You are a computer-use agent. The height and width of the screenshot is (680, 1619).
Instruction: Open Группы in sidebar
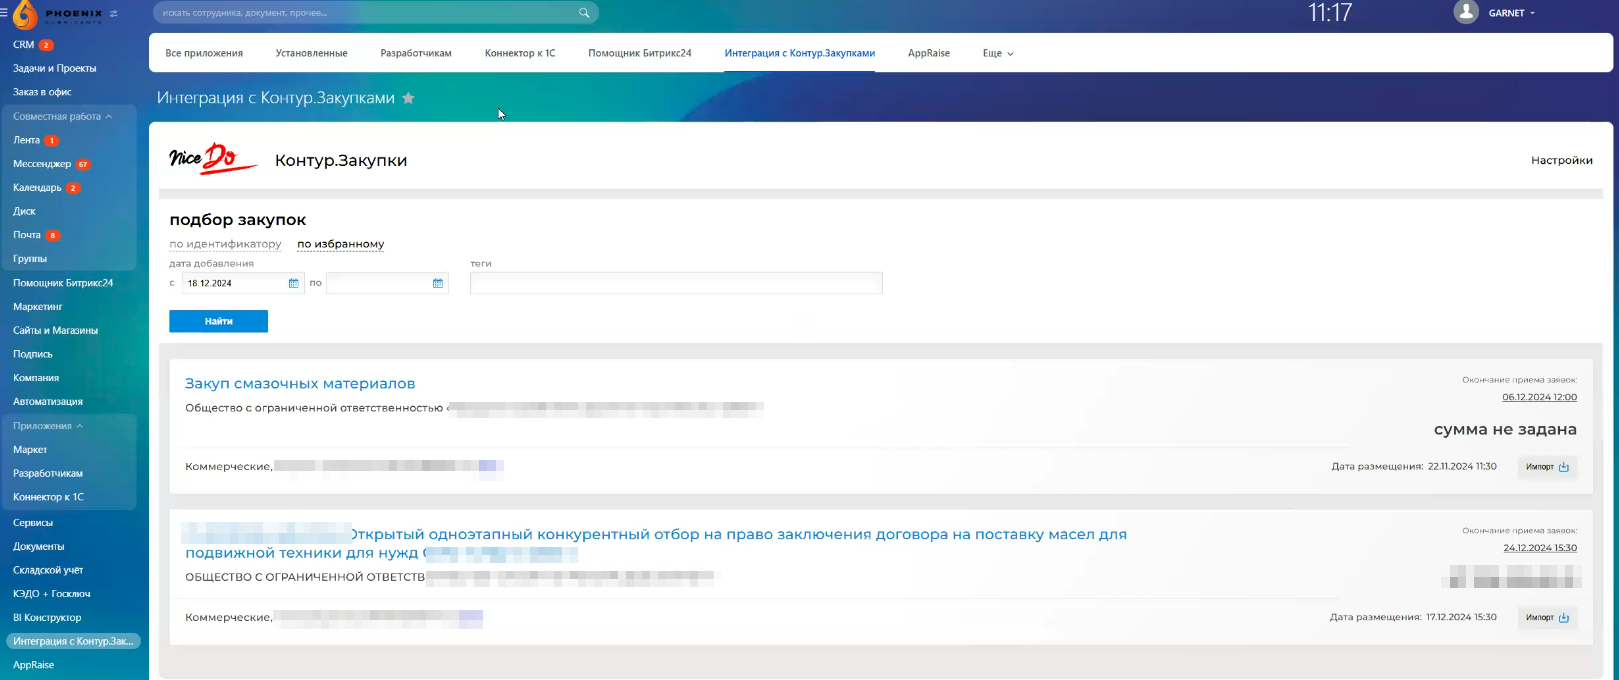(30, 259)
